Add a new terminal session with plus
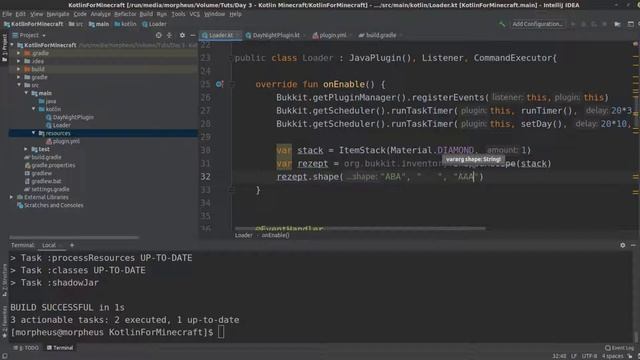Screen dimensions: 640x360 pos(72,245)
